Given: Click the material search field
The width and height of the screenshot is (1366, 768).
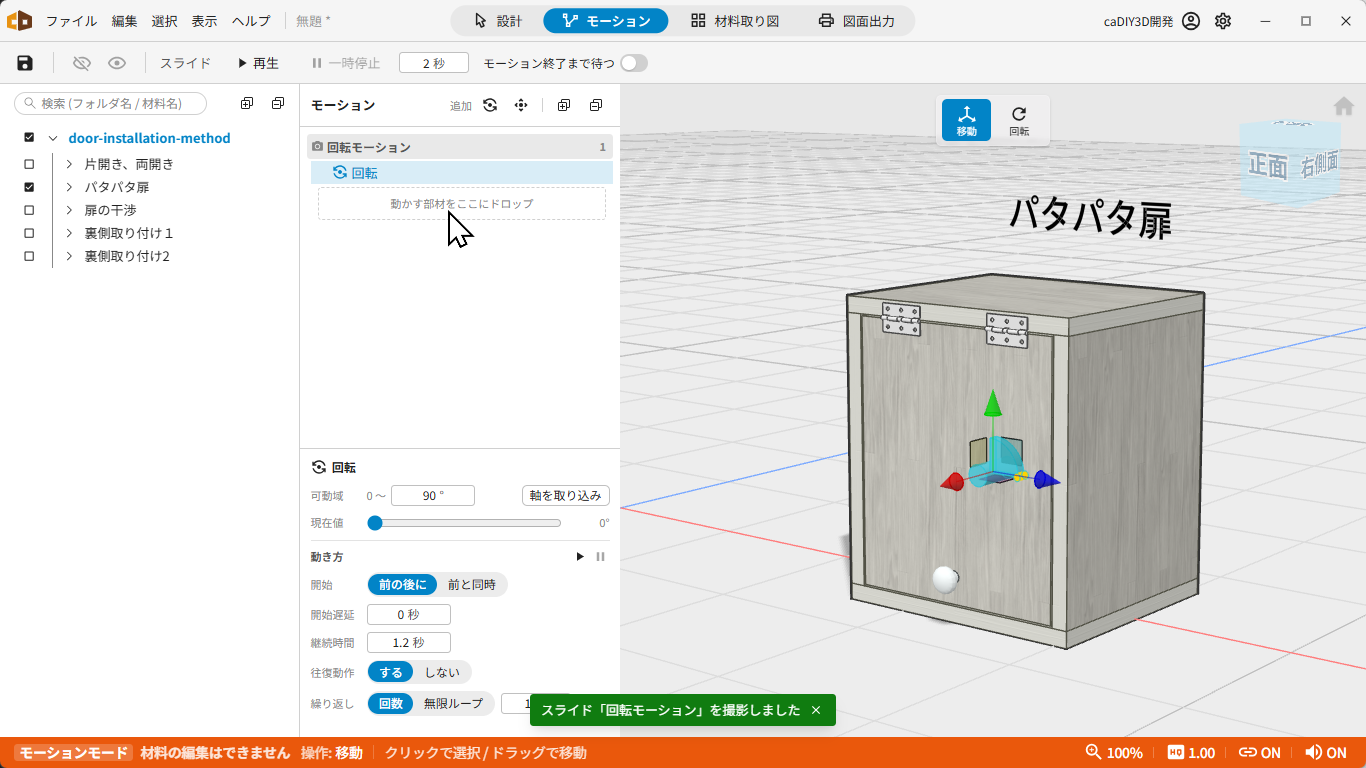Looking at the screenshot, I should (x=111, y=103).
